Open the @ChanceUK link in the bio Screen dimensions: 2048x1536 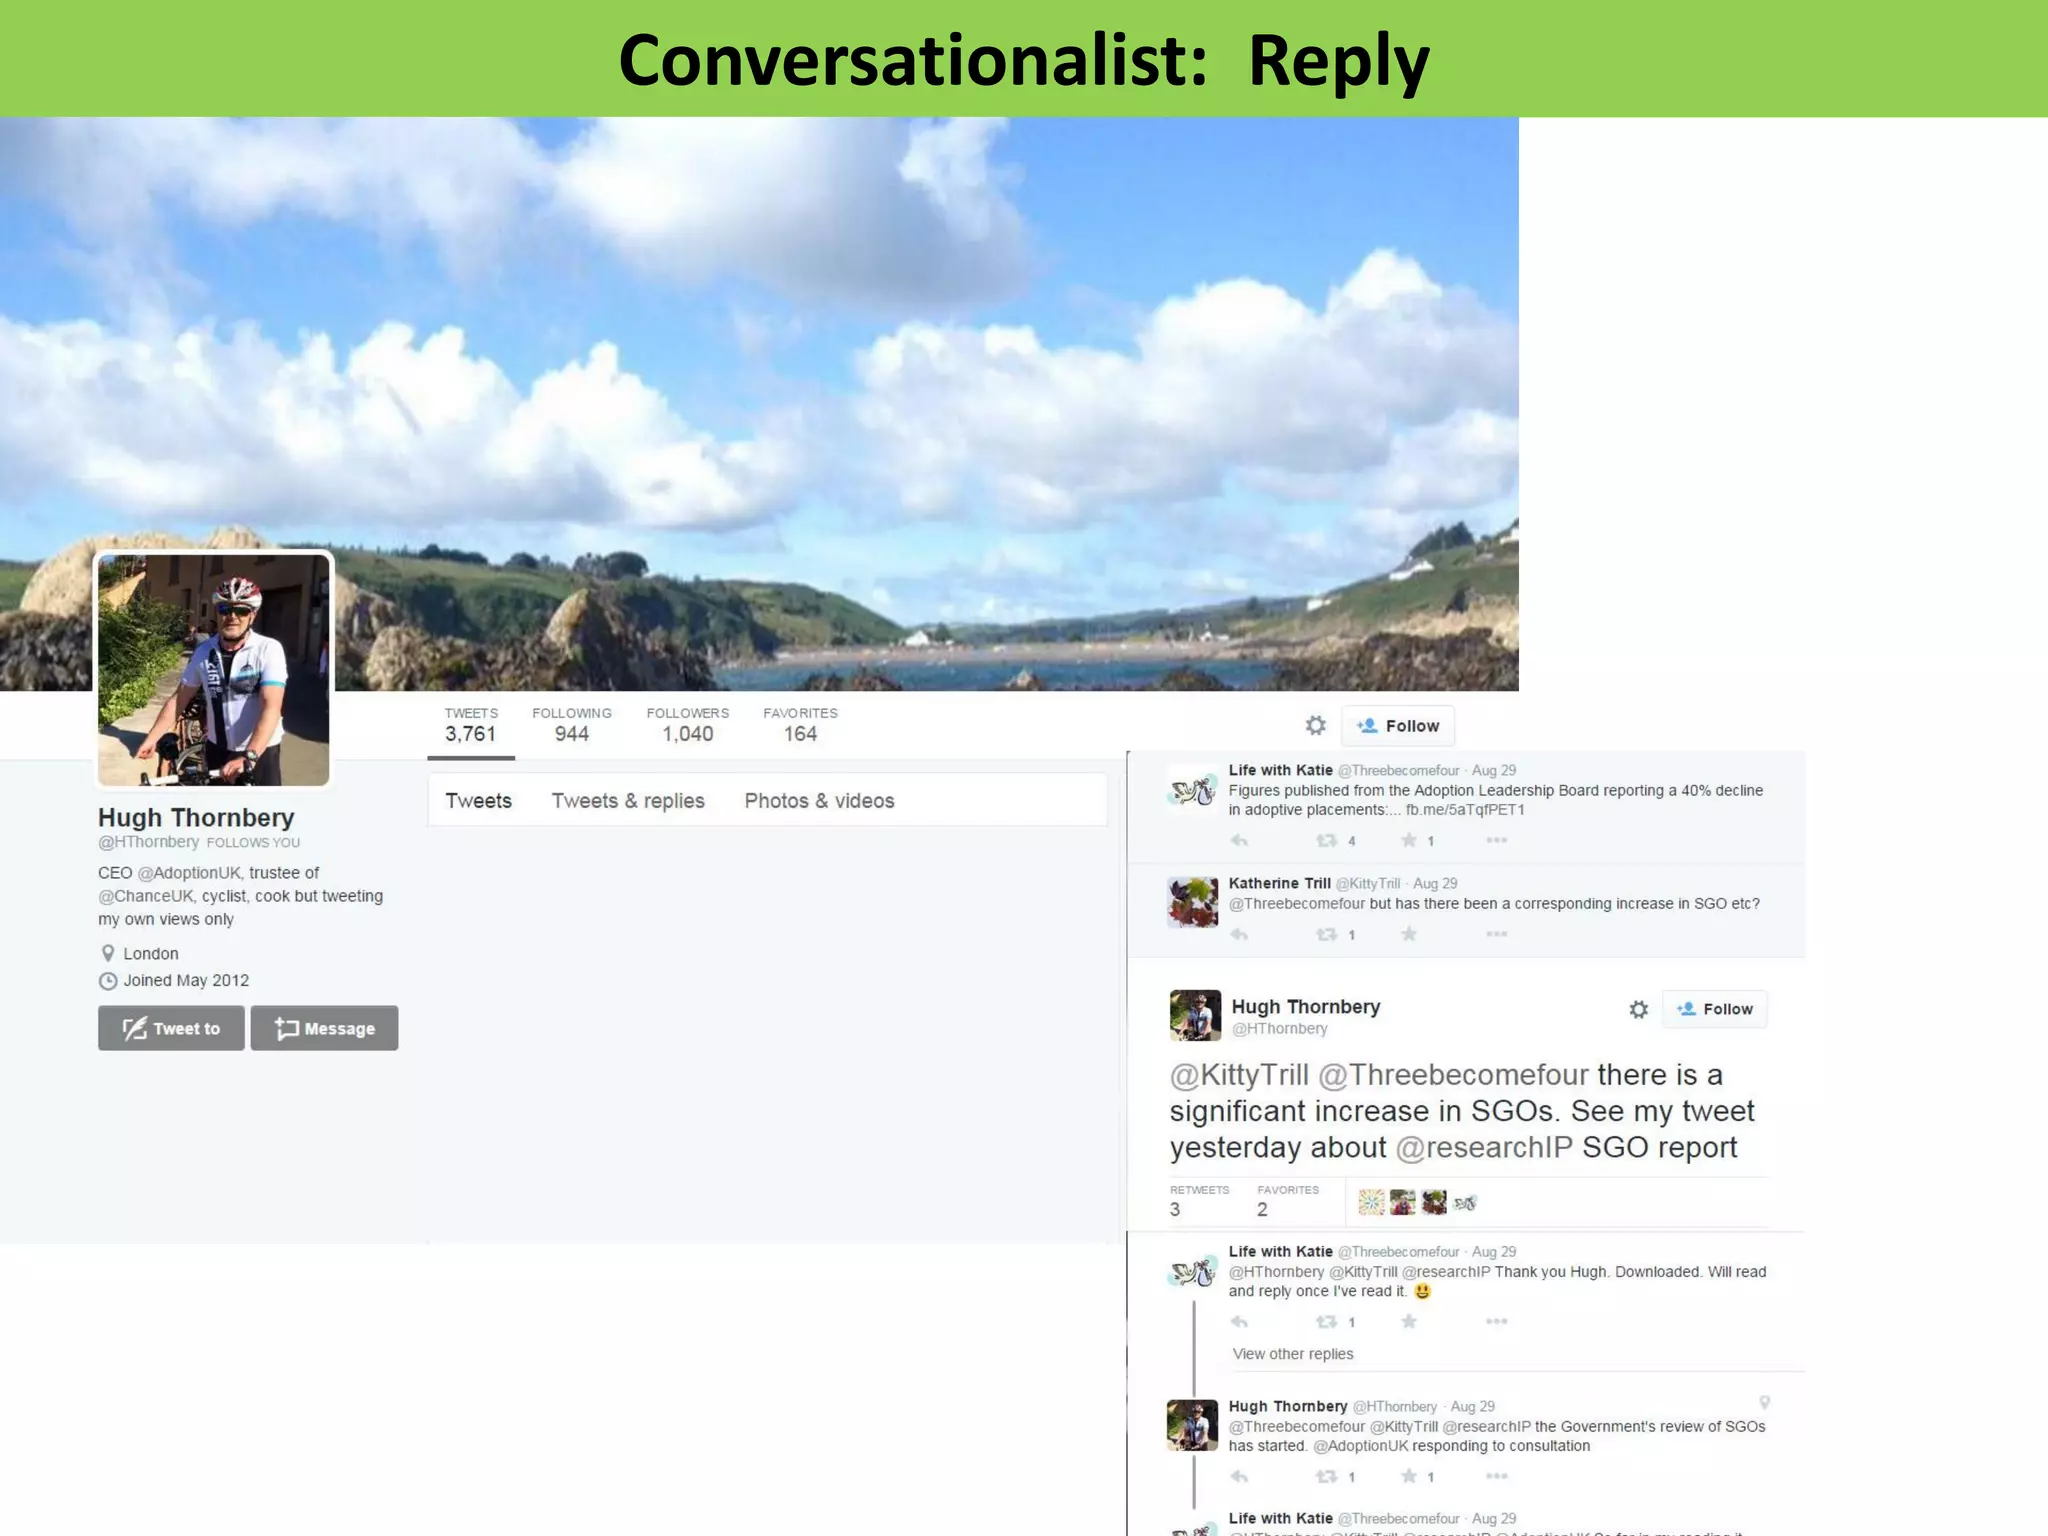pyautogui.click(x=145, y=896)
